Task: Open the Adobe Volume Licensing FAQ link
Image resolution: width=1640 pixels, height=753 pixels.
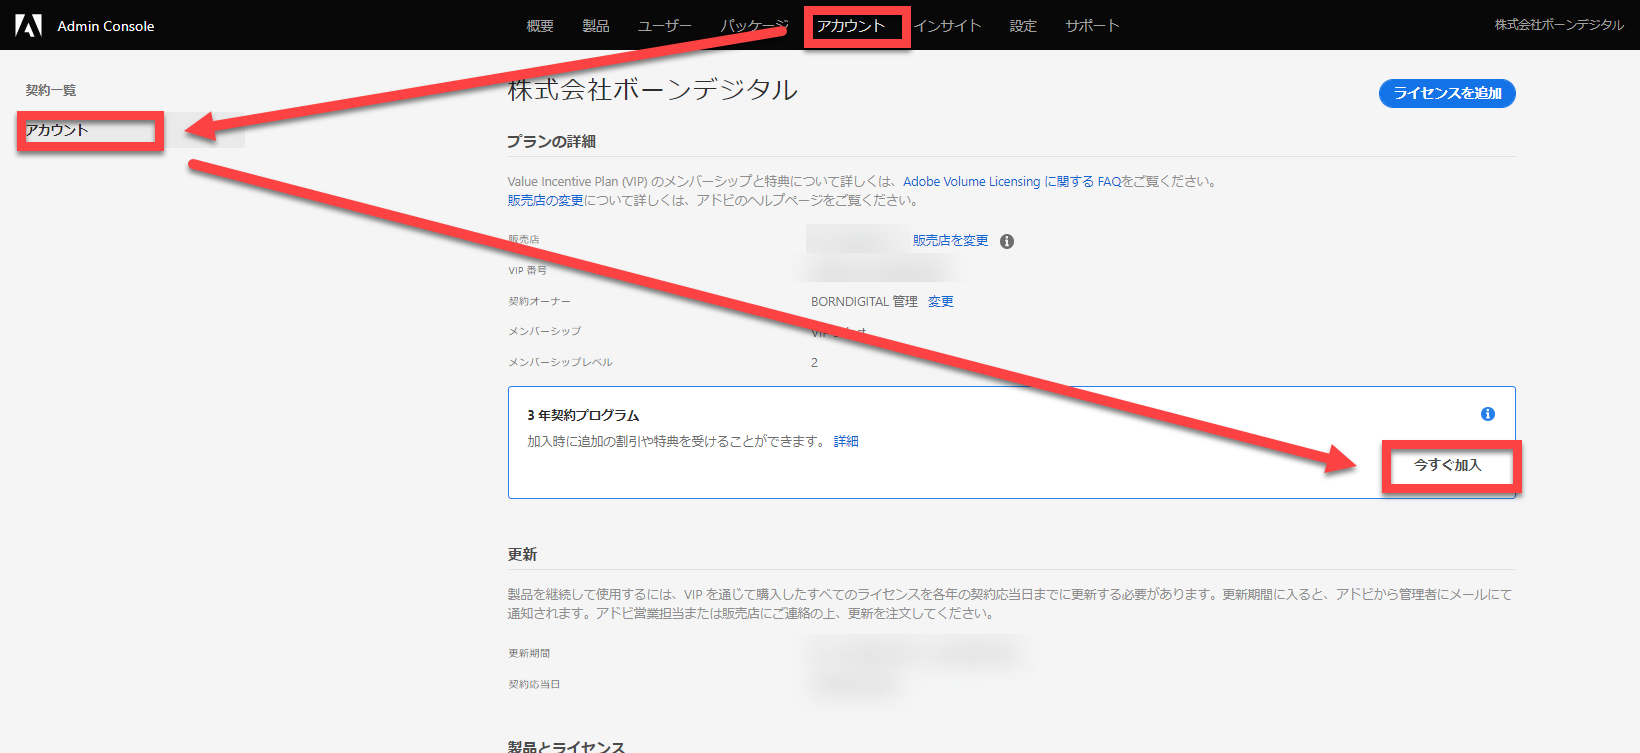Action: coord(1012,181)
